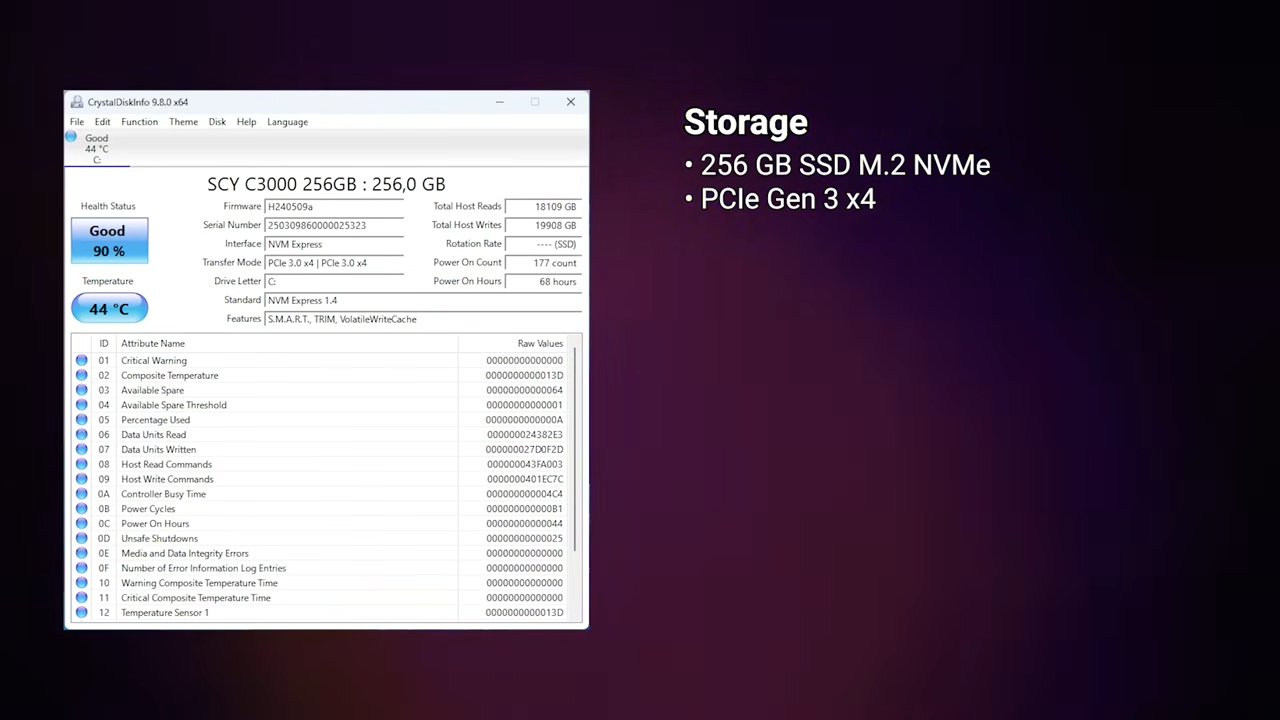1280x720 pixels.
Task: Click the status icon for Media and Data Integrity Errors
Action: pos(82,553)
